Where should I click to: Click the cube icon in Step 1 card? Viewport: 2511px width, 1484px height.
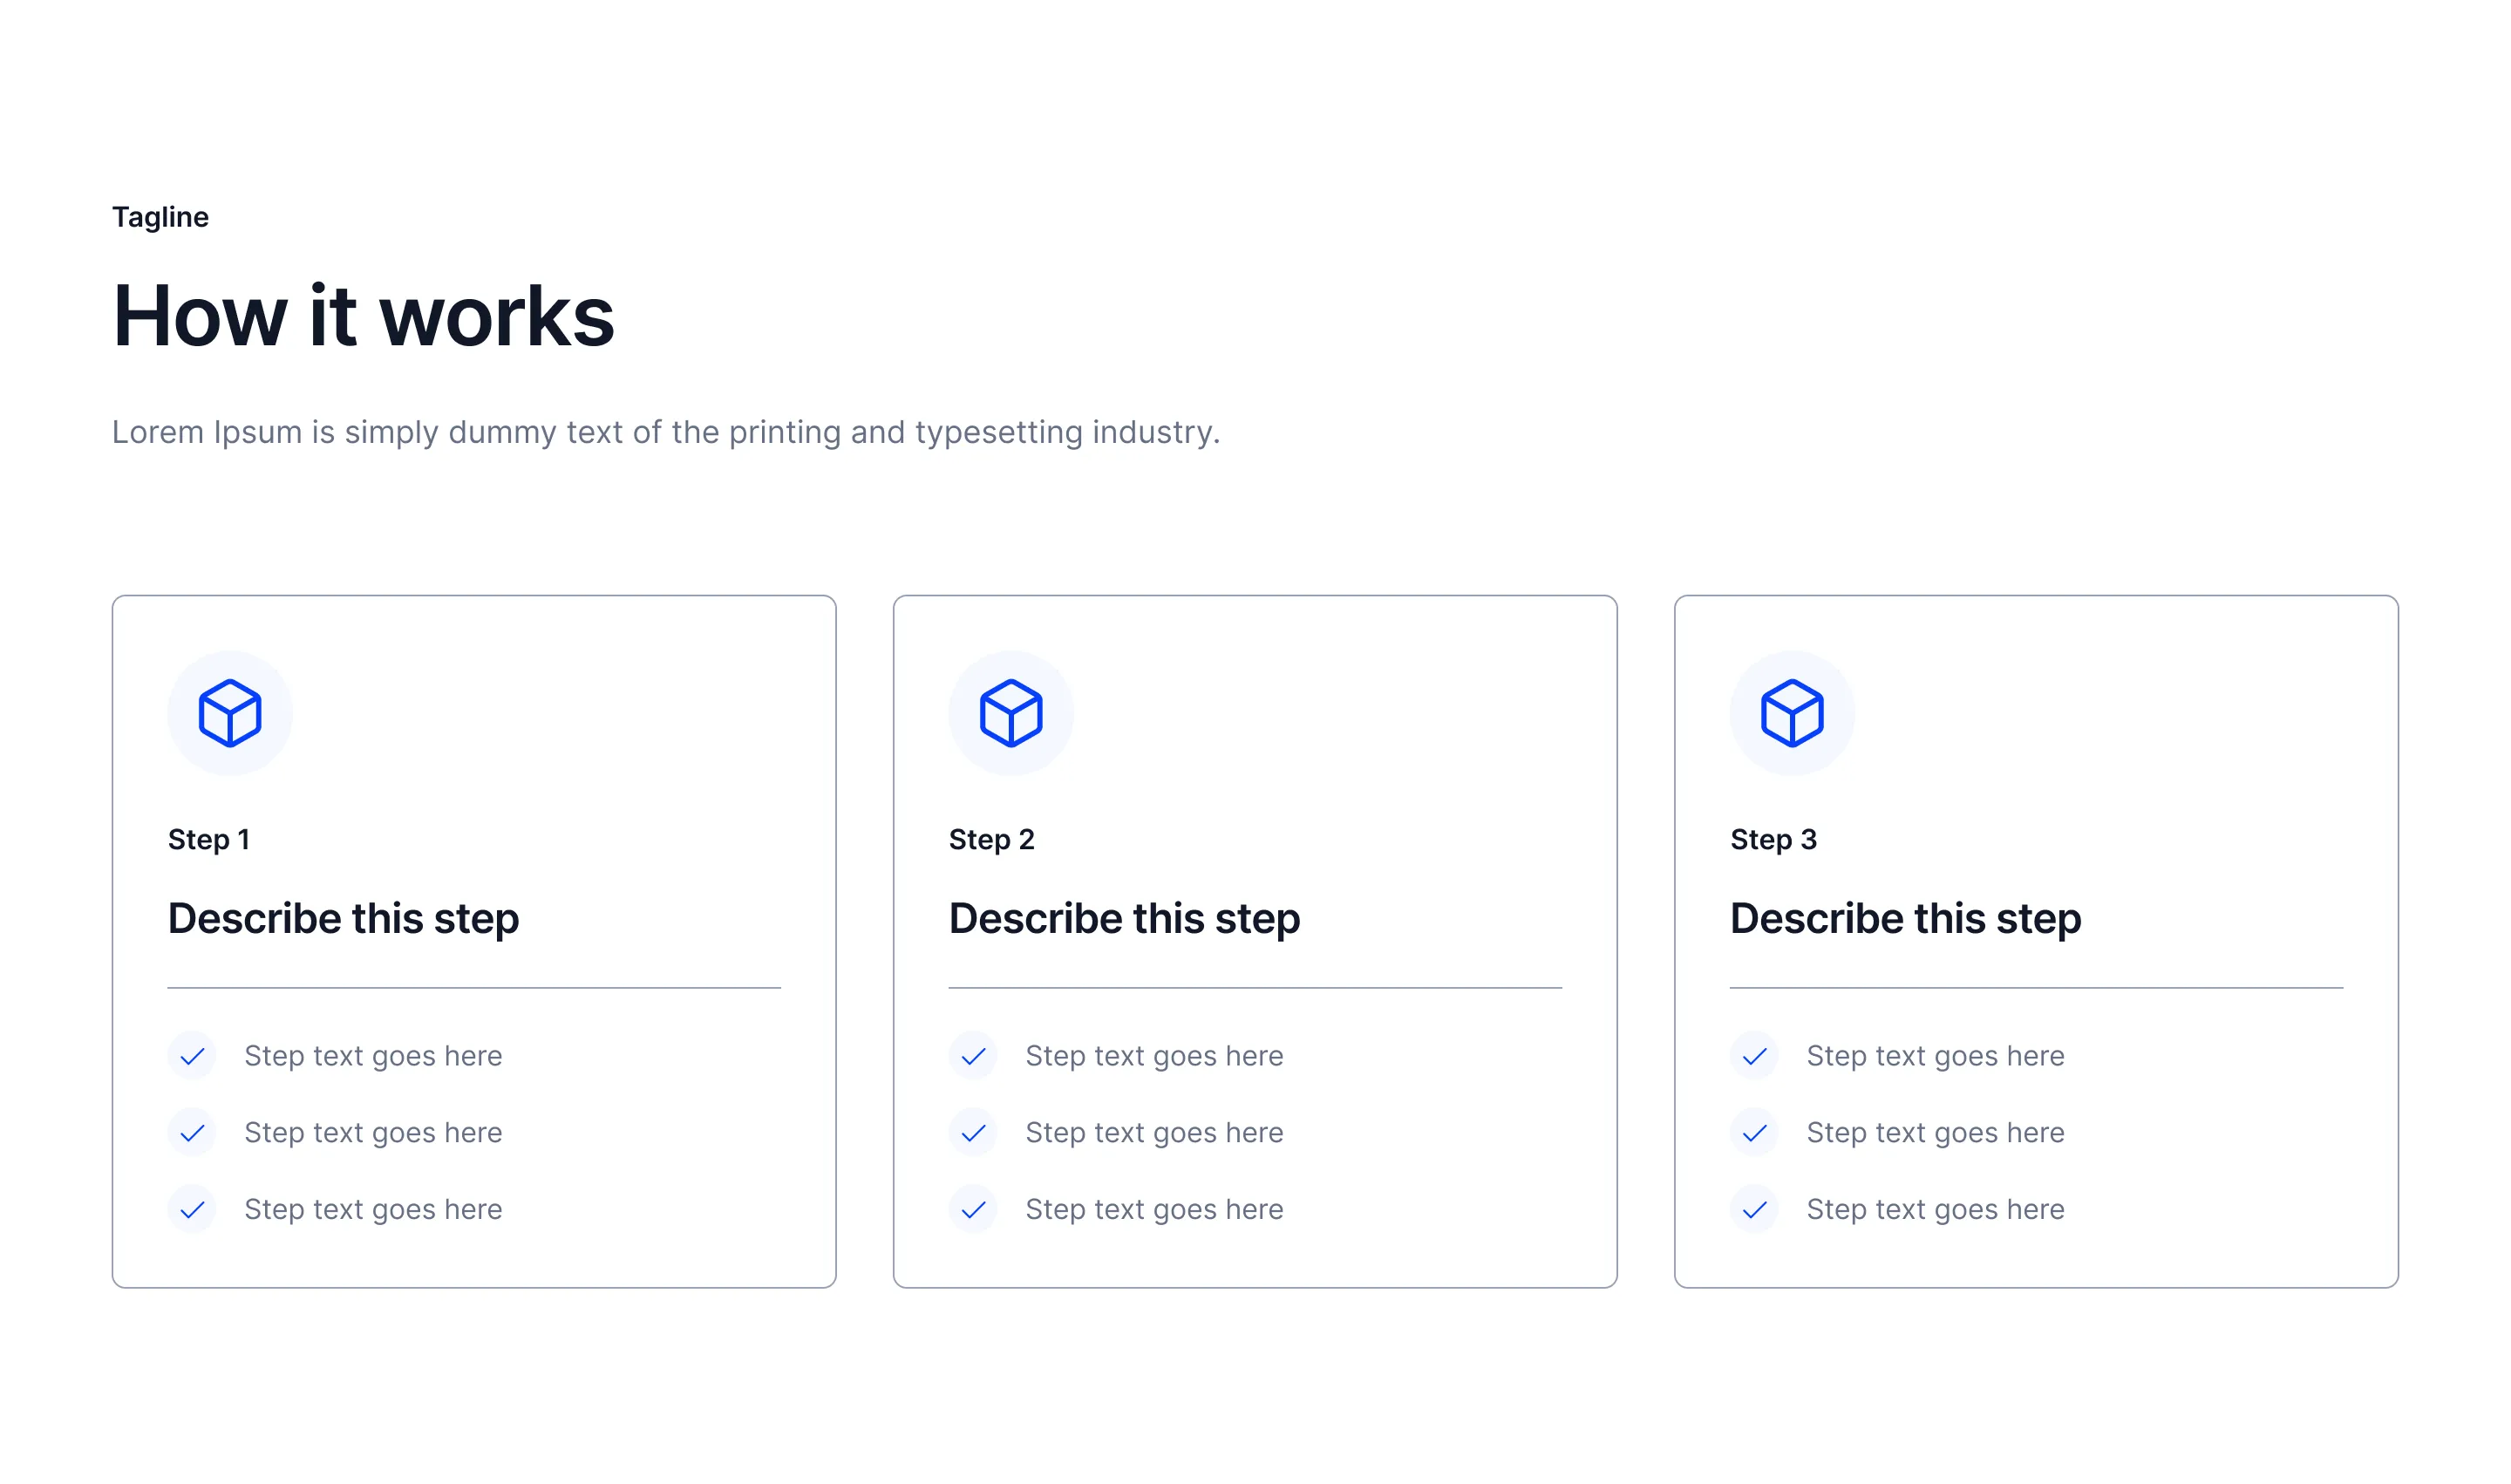(x=230, y=713)
